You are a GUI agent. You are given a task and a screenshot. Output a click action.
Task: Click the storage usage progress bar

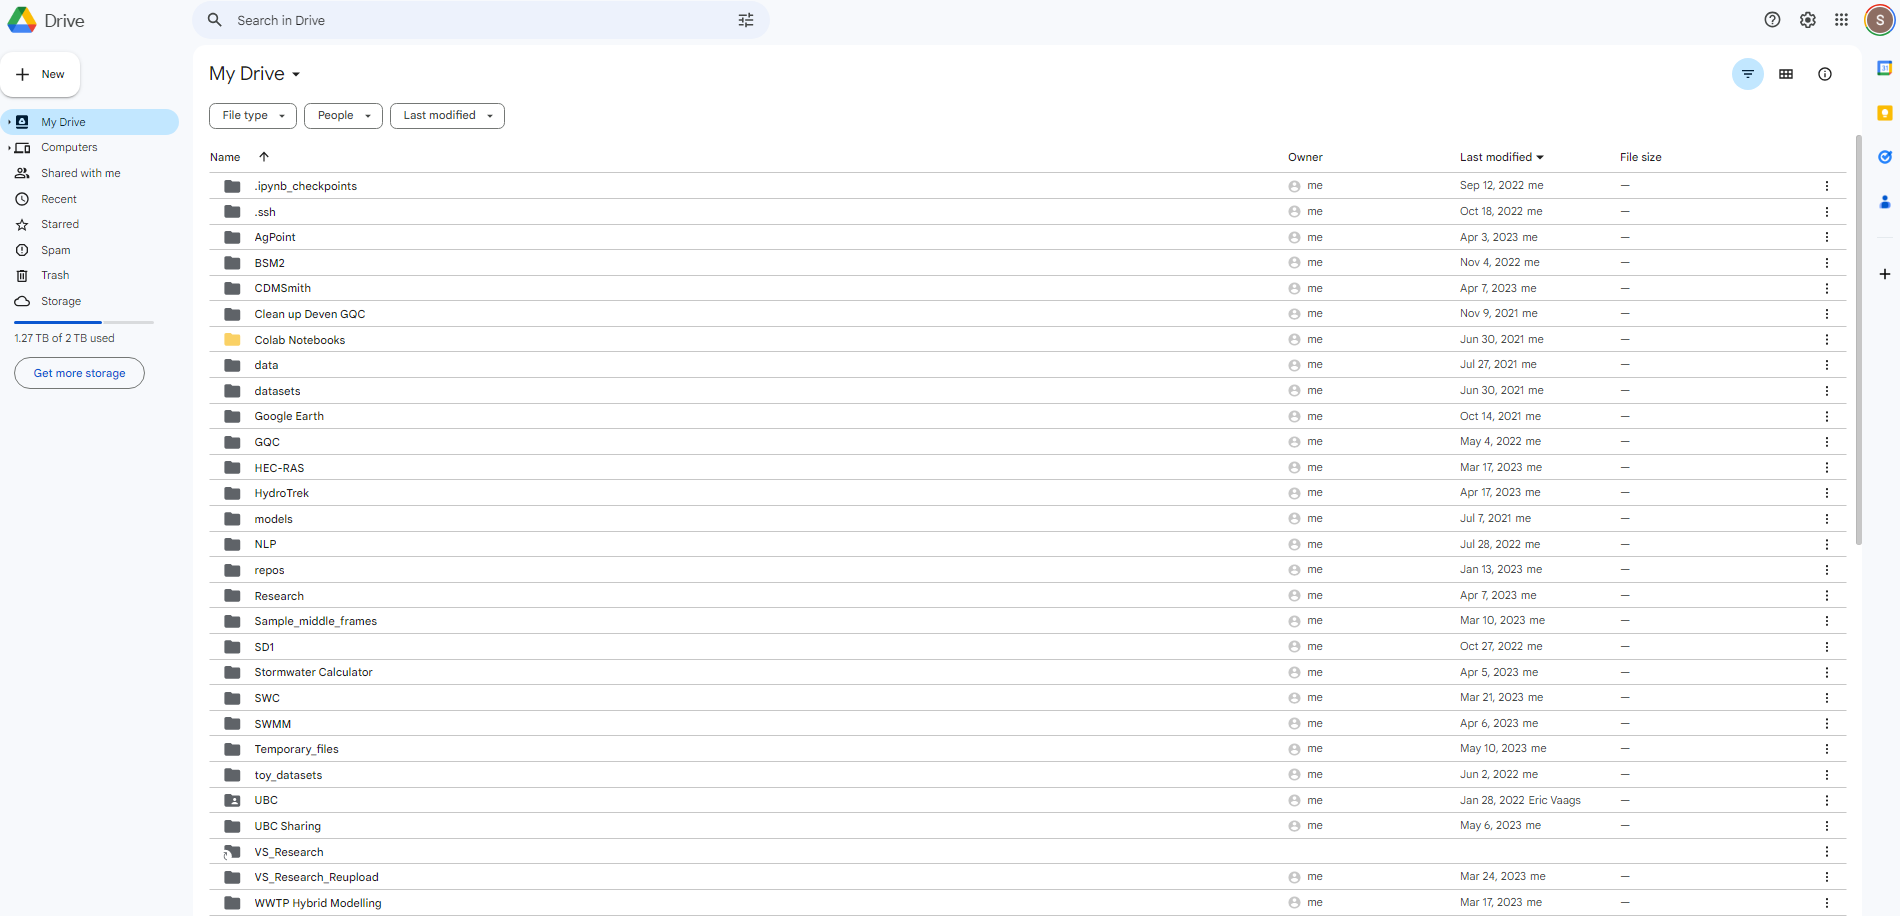tap(84, 322)
